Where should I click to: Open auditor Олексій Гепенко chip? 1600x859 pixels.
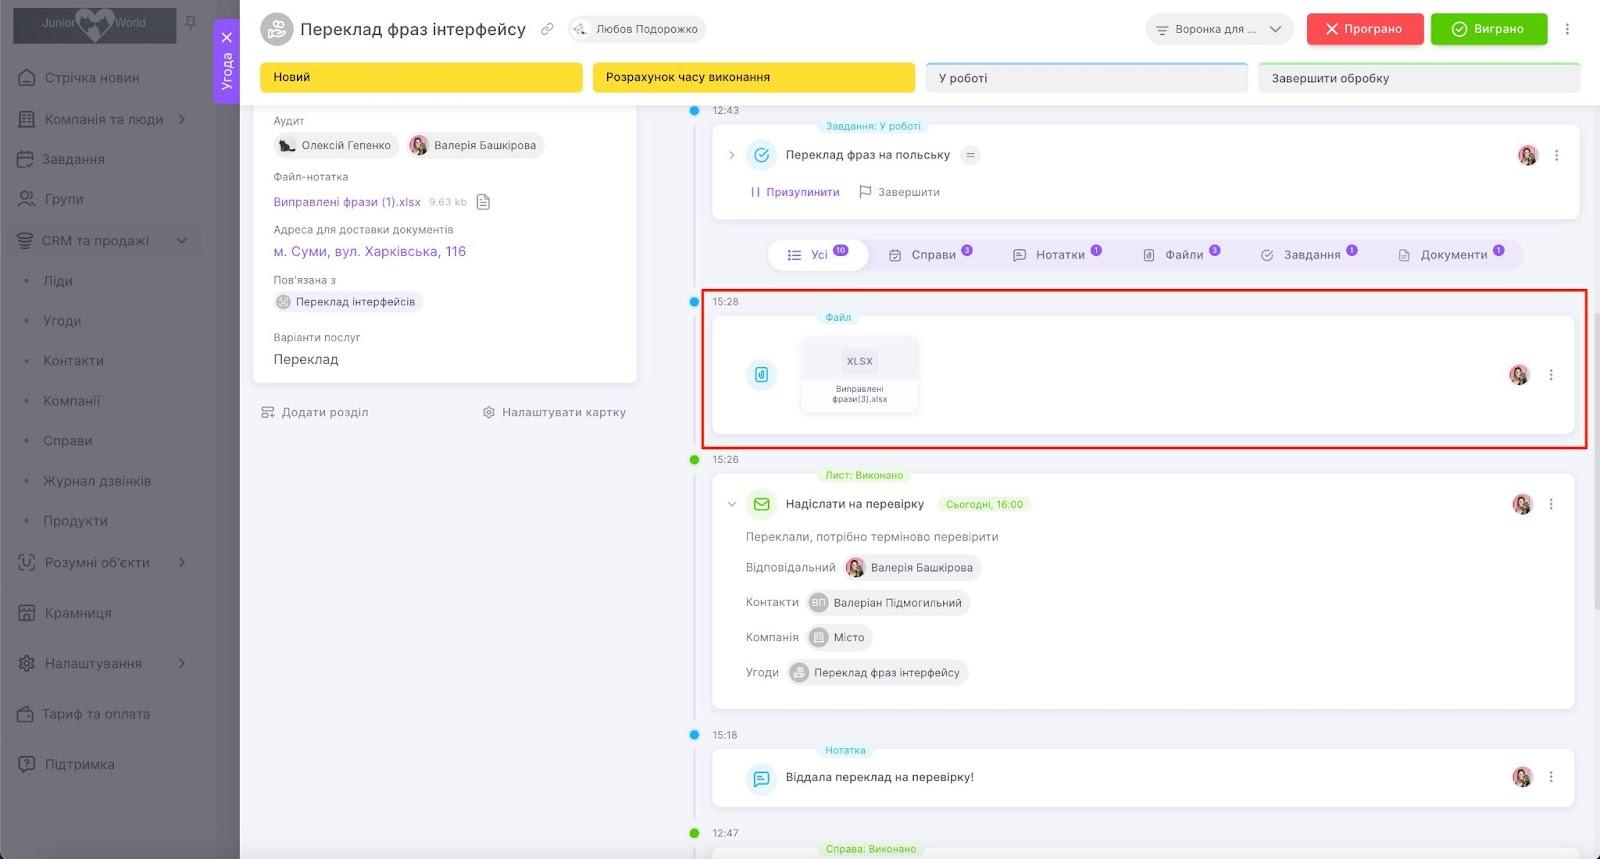pos(336,145)
